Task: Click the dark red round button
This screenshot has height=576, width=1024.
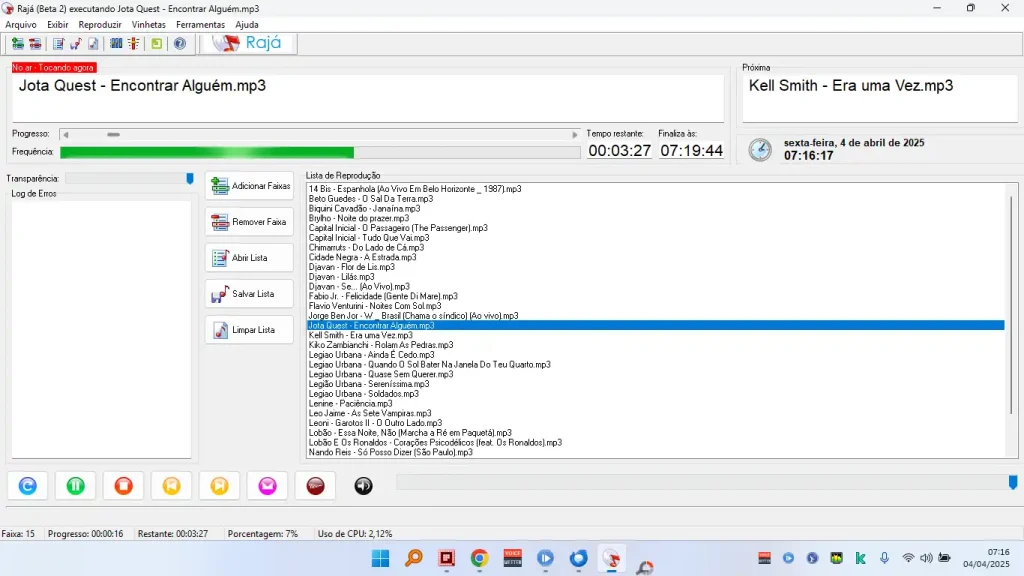Action: (x=316, y=486)
